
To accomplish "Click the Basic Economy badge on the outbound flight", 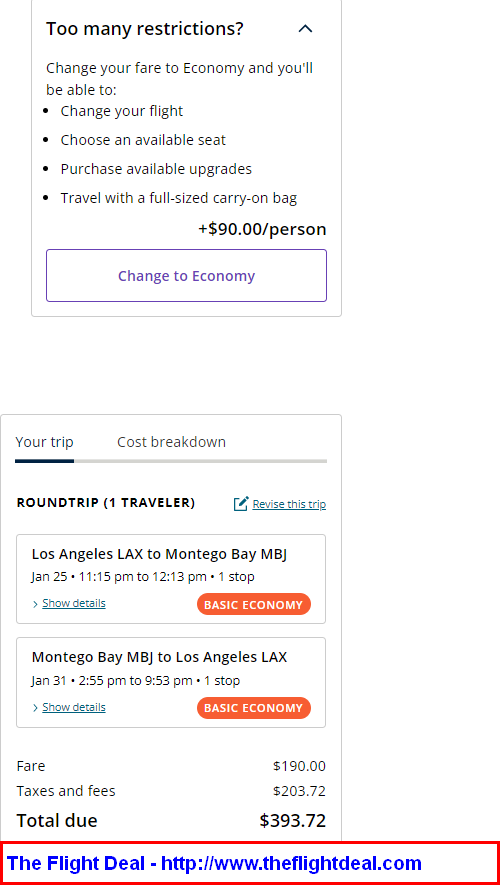I will (x=253, y=604).
